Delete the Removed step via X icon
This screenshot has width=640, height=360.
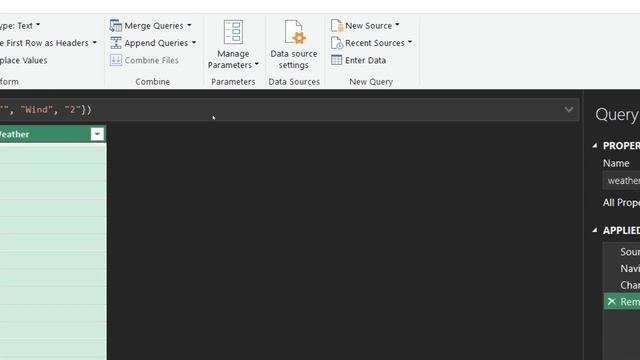(611, 302)
